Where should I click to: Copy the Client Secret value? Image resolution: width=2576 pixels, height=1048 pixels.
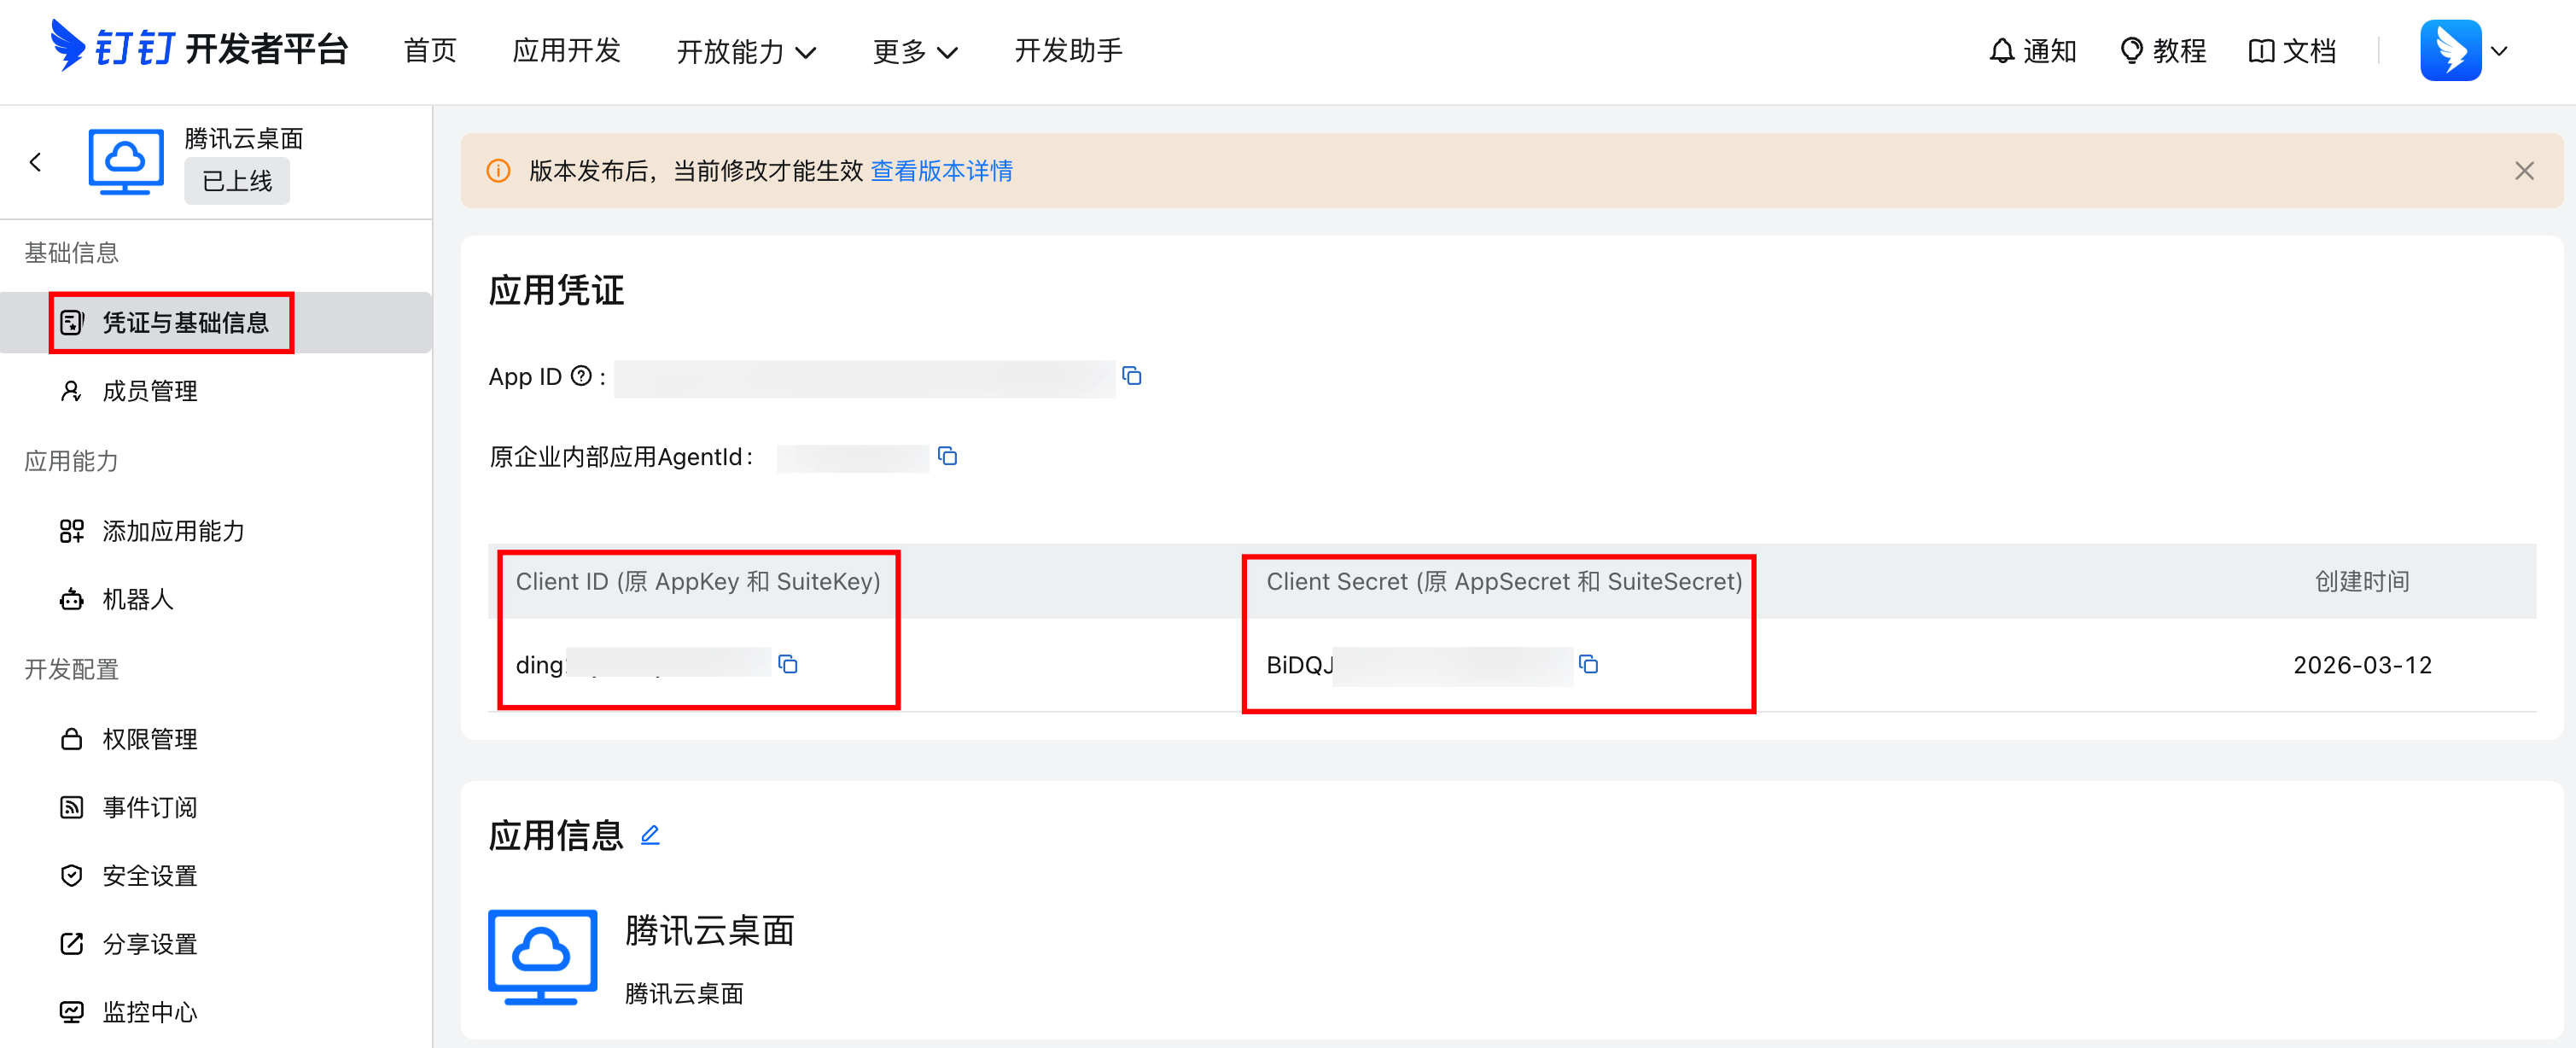[1588, 664]
